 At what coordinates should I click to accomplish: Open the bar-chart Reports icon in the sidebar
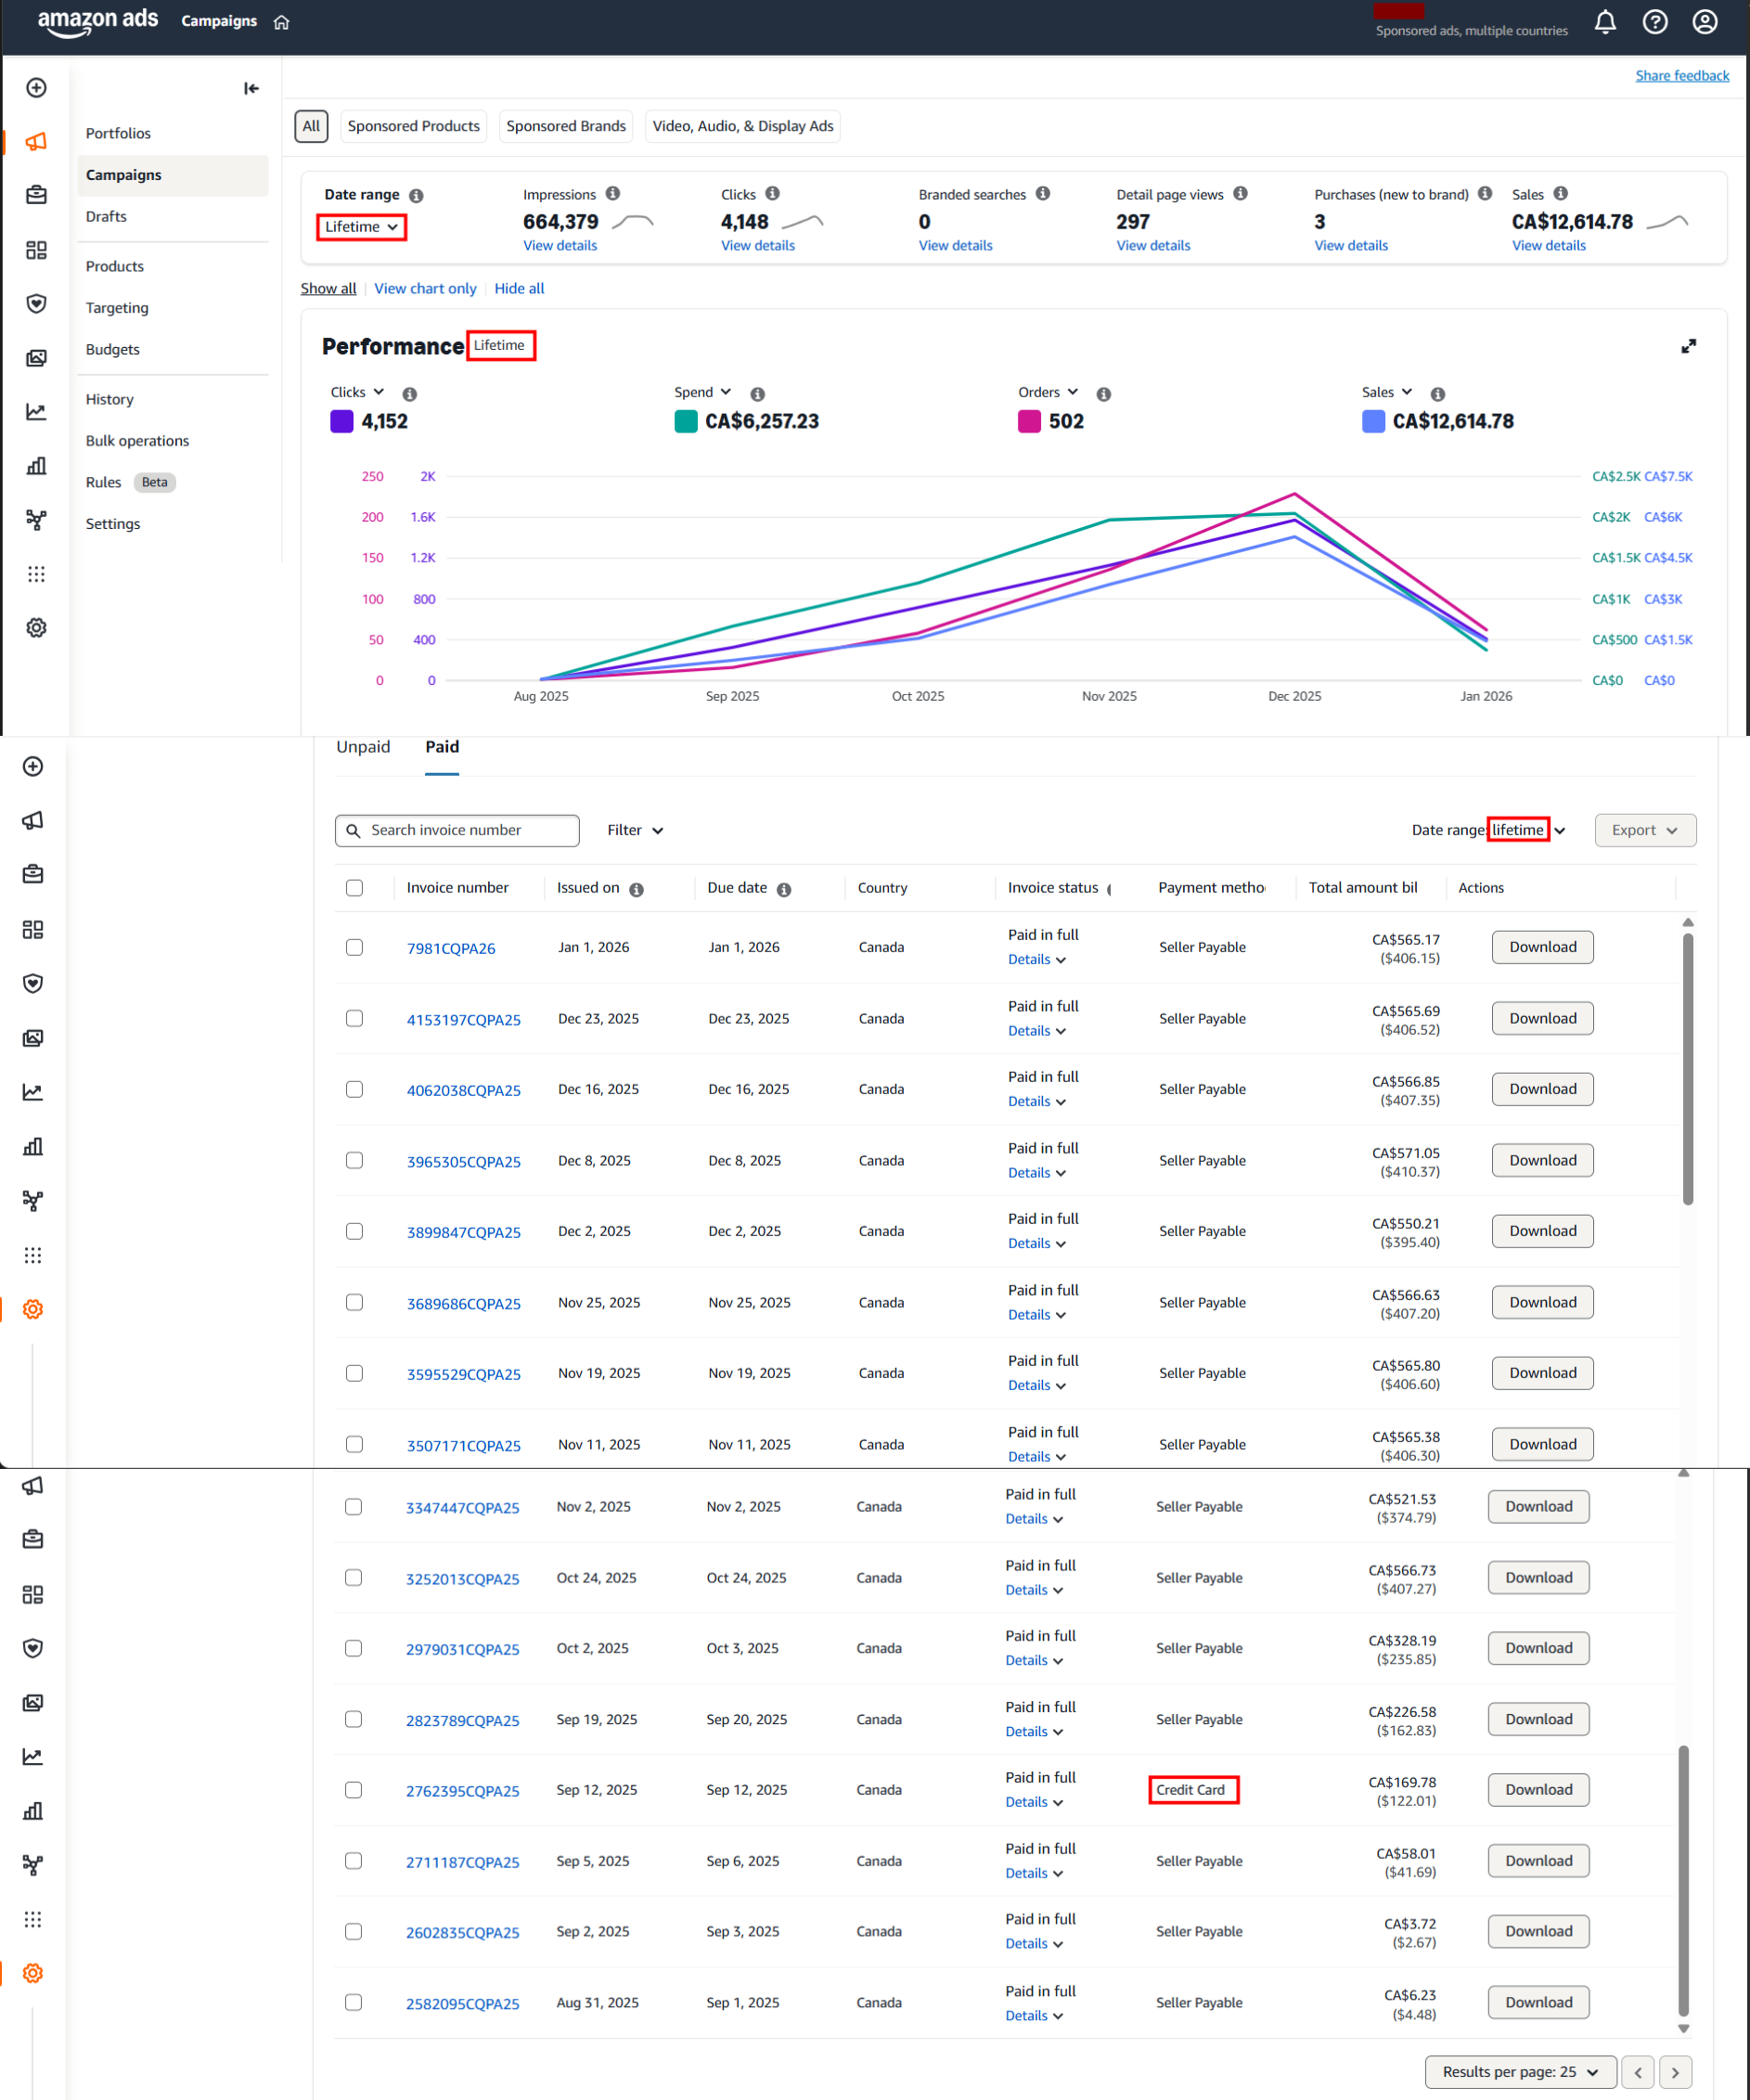tap(36, 466)
